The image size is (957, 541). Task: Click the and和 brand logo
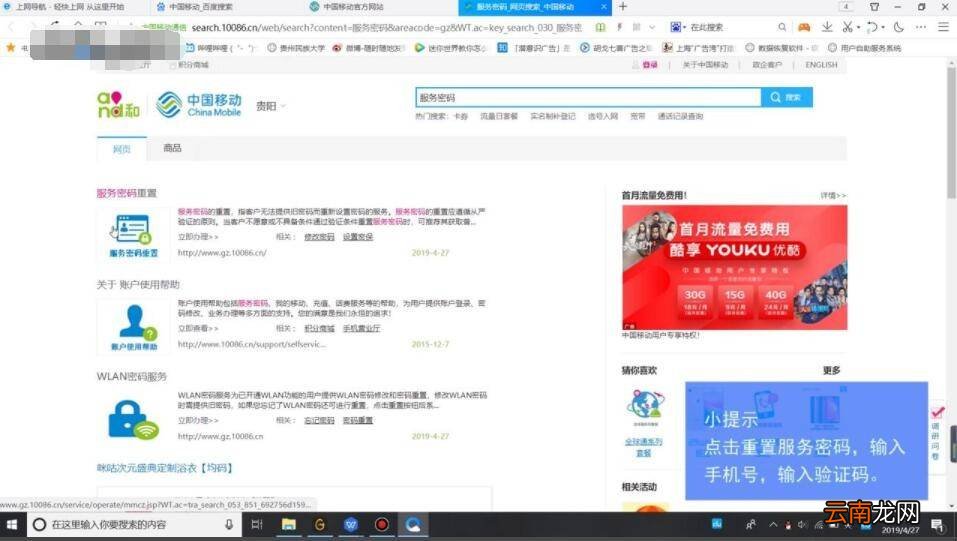point(118,105)
